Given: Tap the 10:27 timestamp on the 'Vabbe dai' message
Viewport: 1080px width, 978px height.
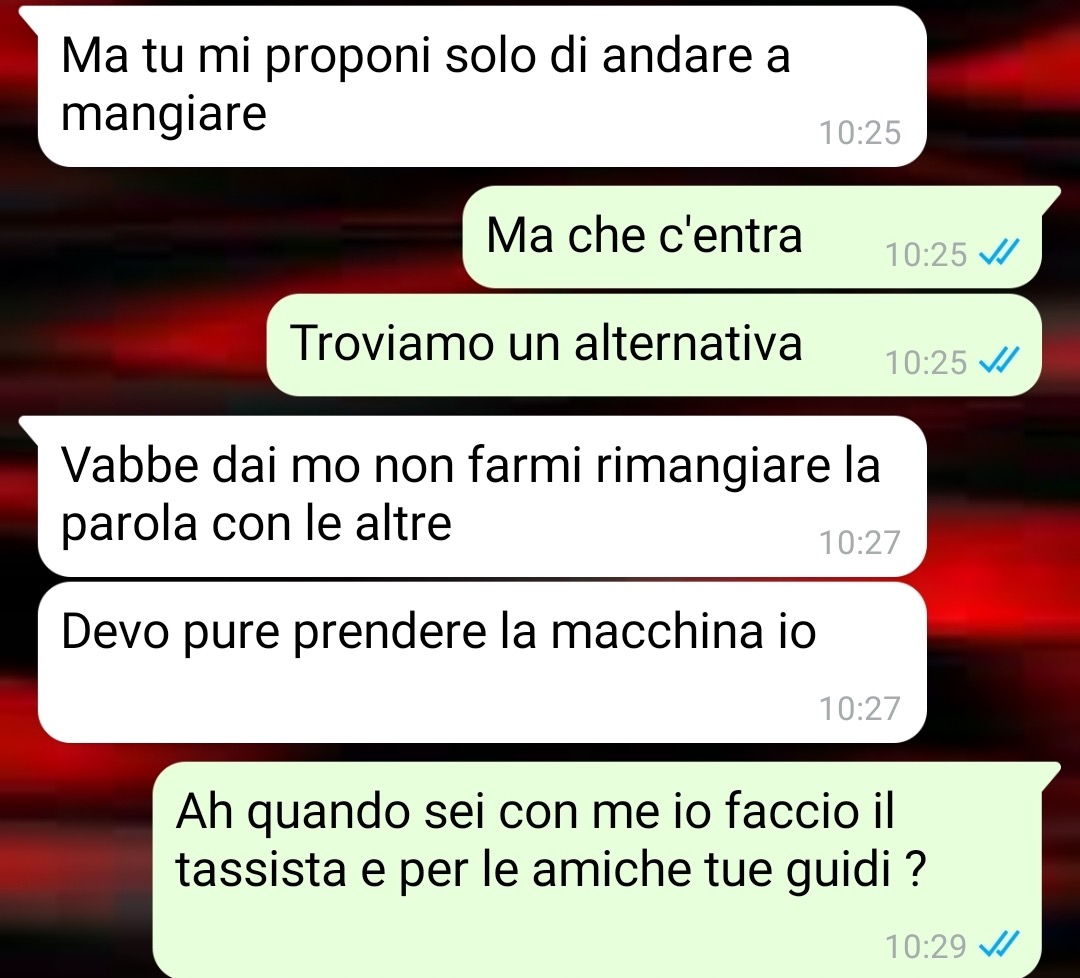Looking at the screenshot, I should coord(860,543).
